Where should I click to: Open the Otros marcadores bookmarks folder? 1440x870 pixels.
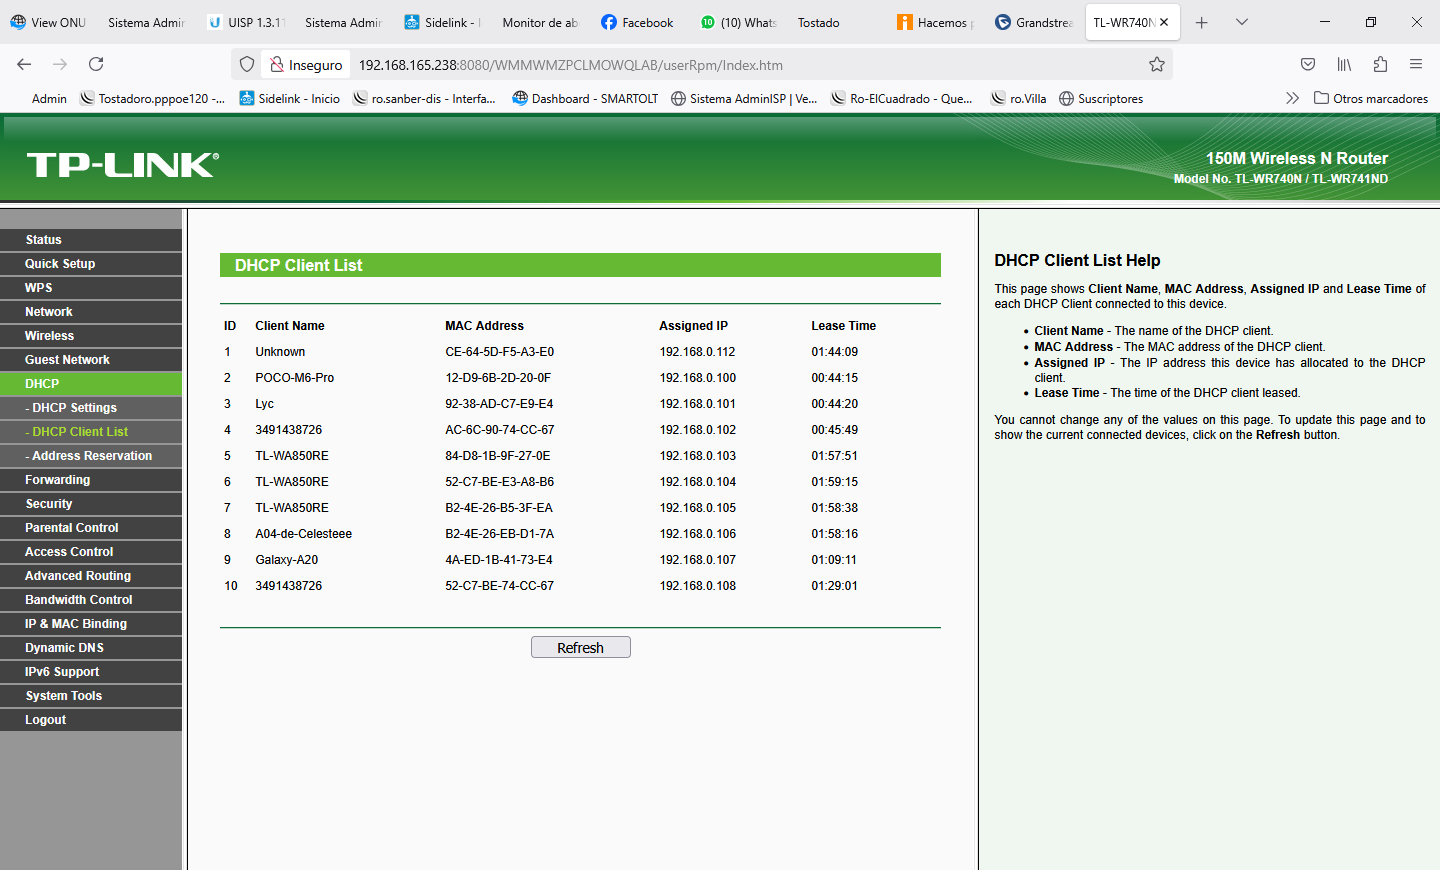coord(1370,98)
